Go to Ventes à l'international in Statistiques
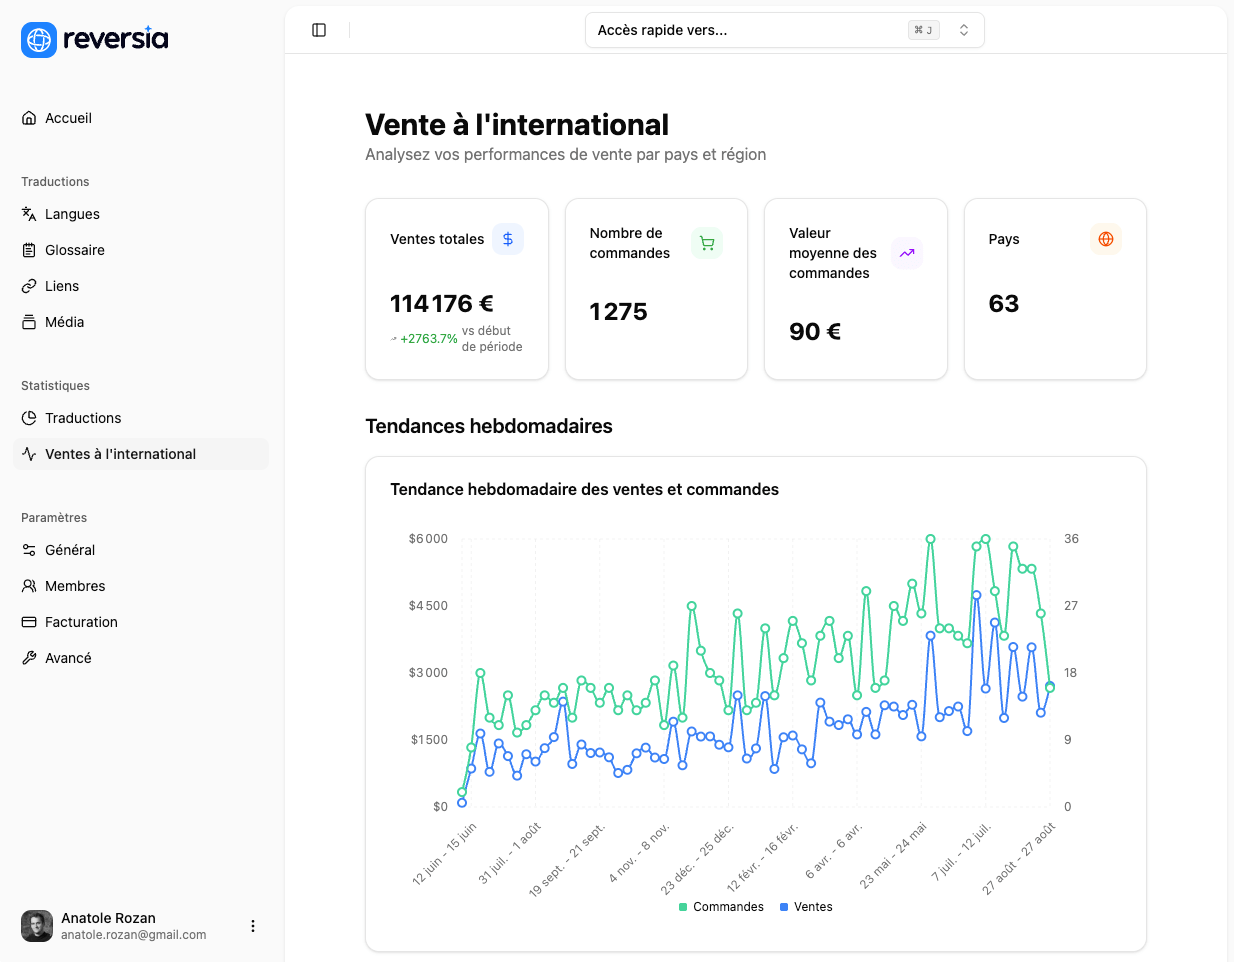The width and height of the screenshot is (1234, 962). pos(122,454)
